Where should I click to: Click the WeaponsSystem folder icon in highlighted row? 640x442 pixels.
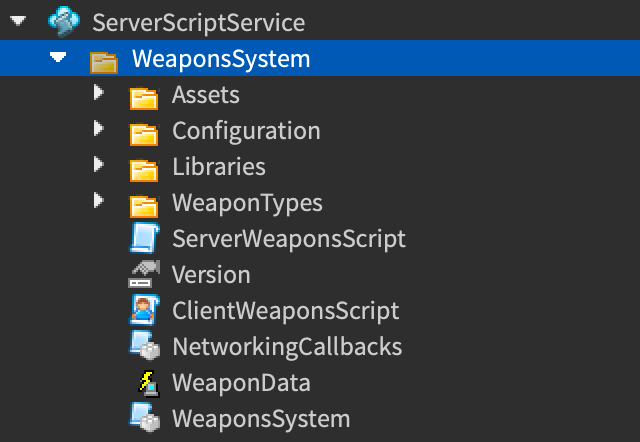tap(104, 62)
